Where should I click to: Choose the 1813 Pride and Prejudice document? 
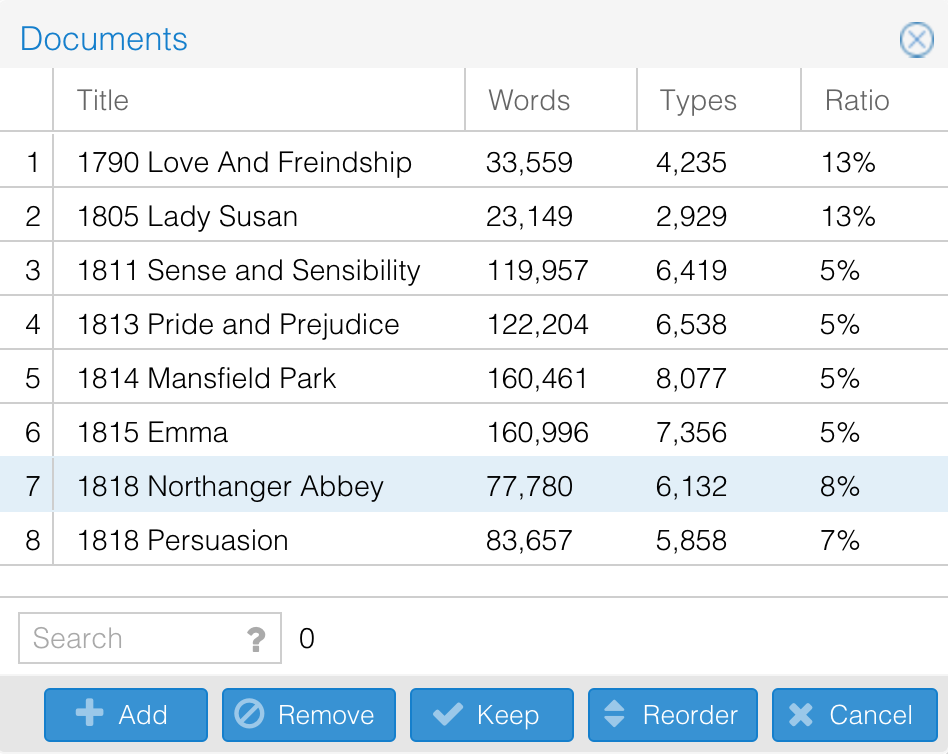(238, 325)
